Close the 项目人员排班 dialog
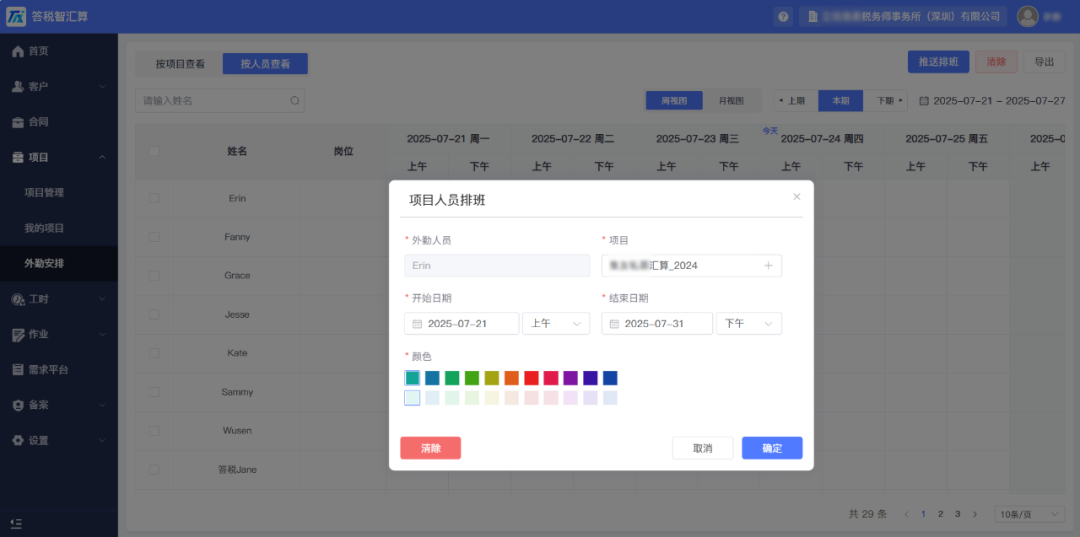Image resolution: width=1080 pixels, height=537 pixels. pos(797,197)
